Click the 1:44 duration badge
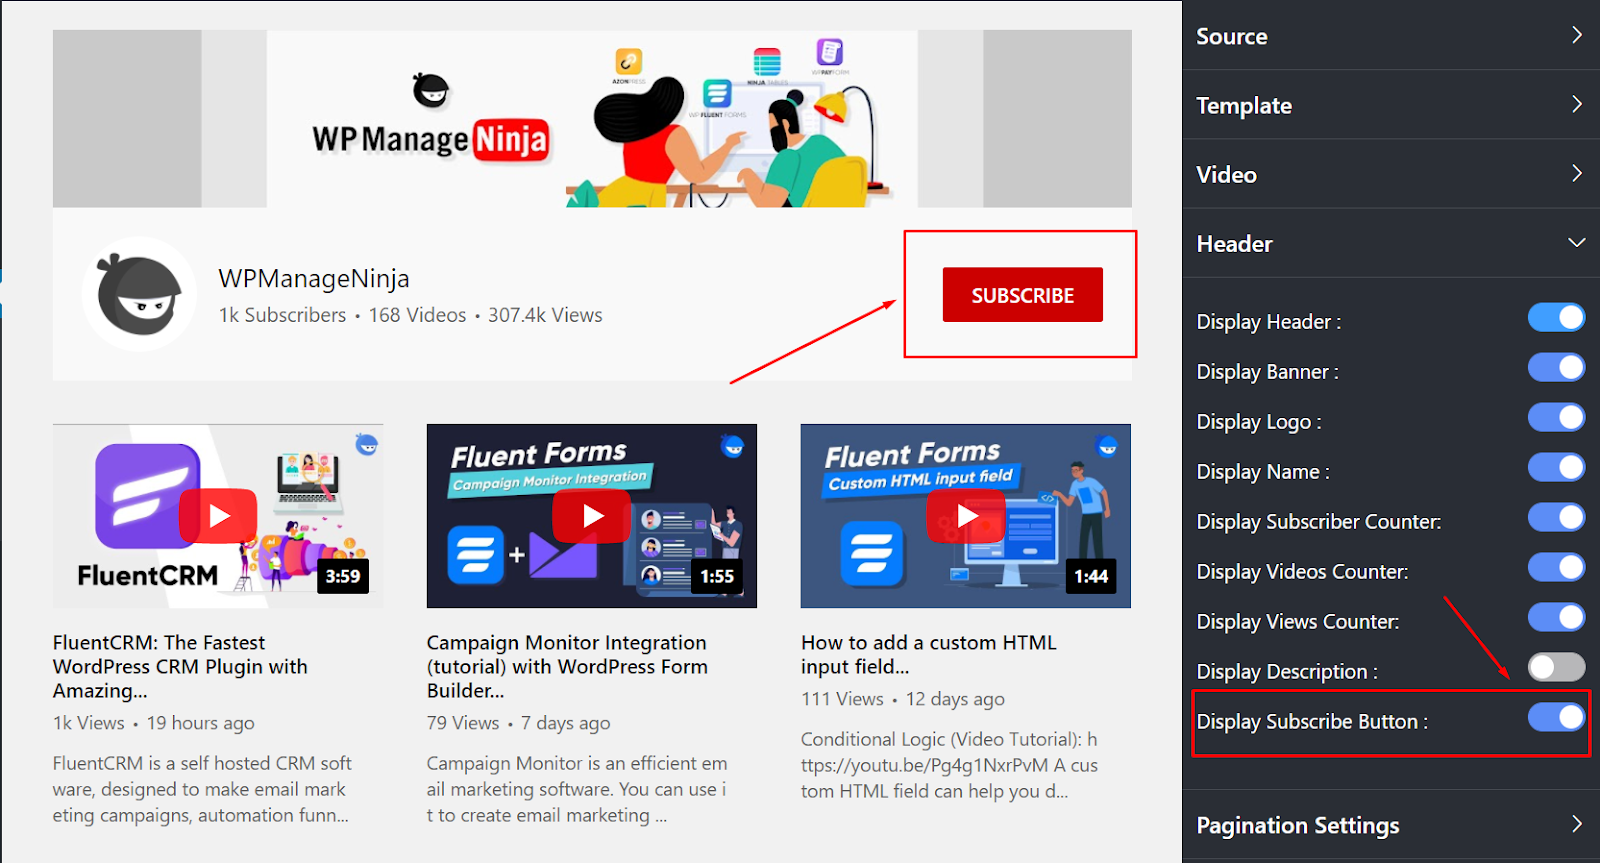The height and width of the screenshot is (863, 1600). click(1091, 576)
